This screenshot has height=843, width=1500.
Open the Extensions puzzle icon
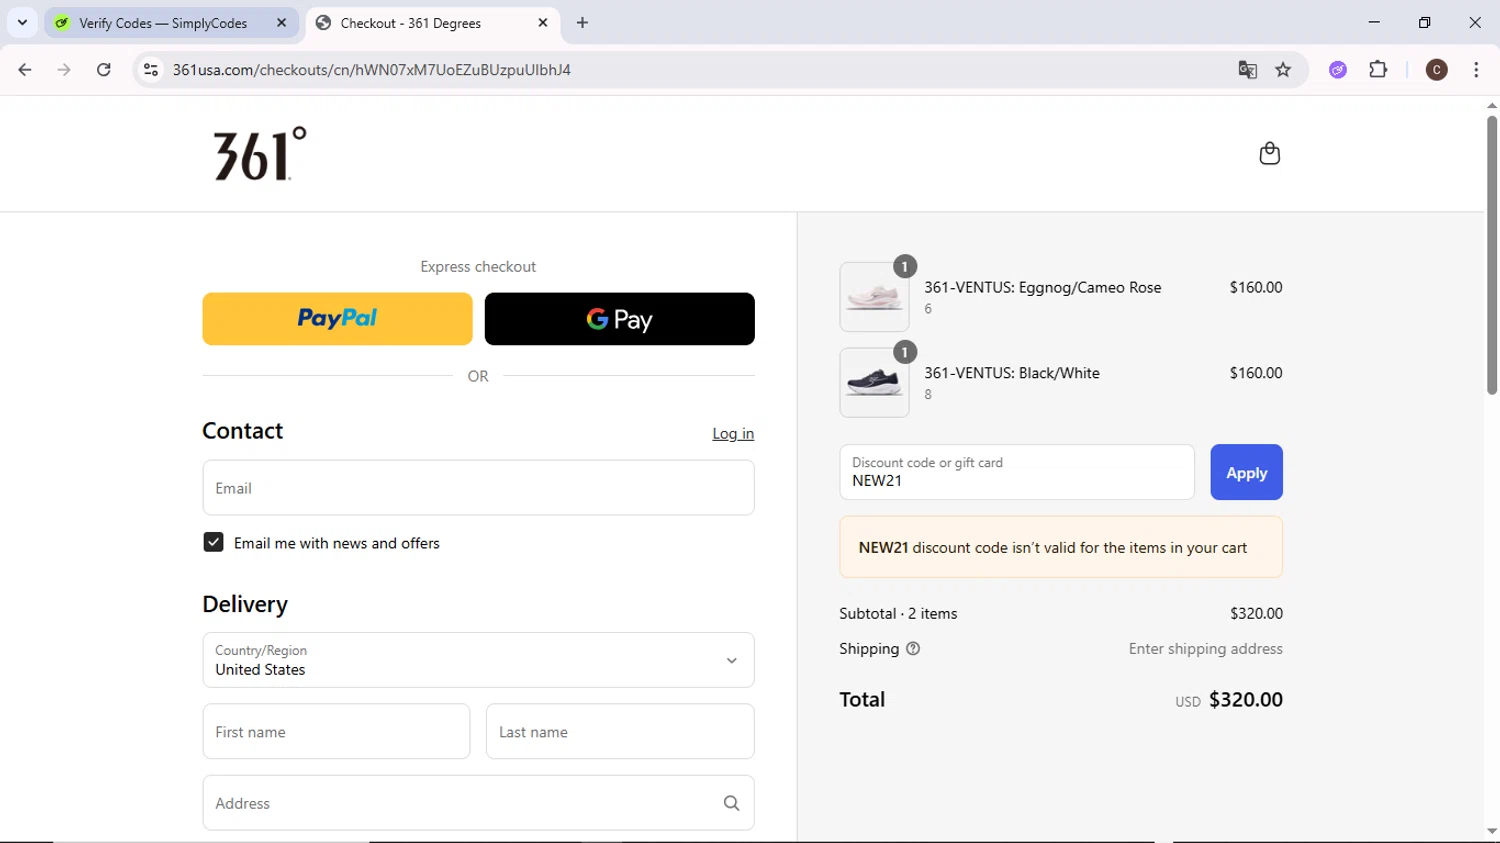tap(1378, 70)
